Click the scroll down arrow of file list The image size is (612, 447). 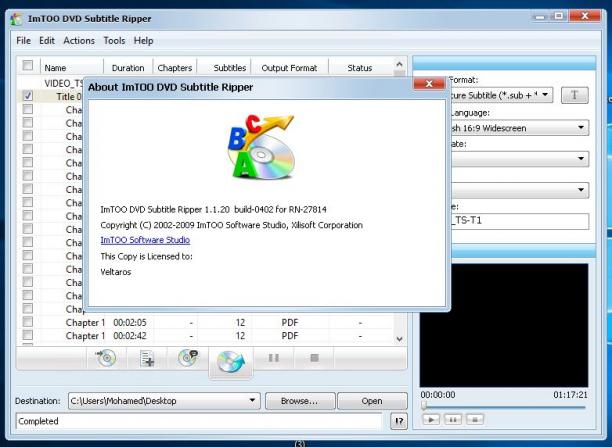coord(399,339)
